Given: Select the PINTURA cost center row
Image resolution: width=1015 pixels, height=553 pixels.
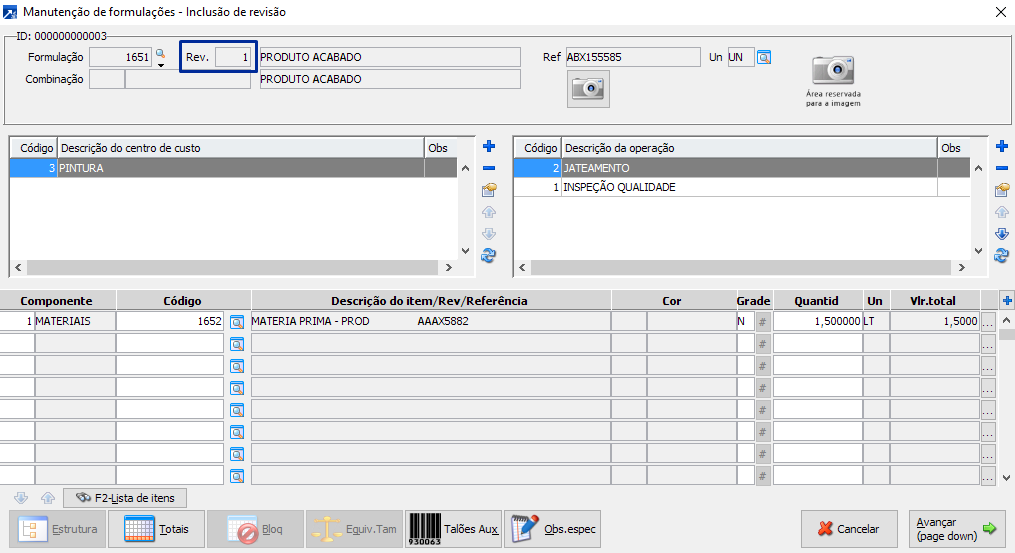Looking at the screenshot, I should [233, 168].
